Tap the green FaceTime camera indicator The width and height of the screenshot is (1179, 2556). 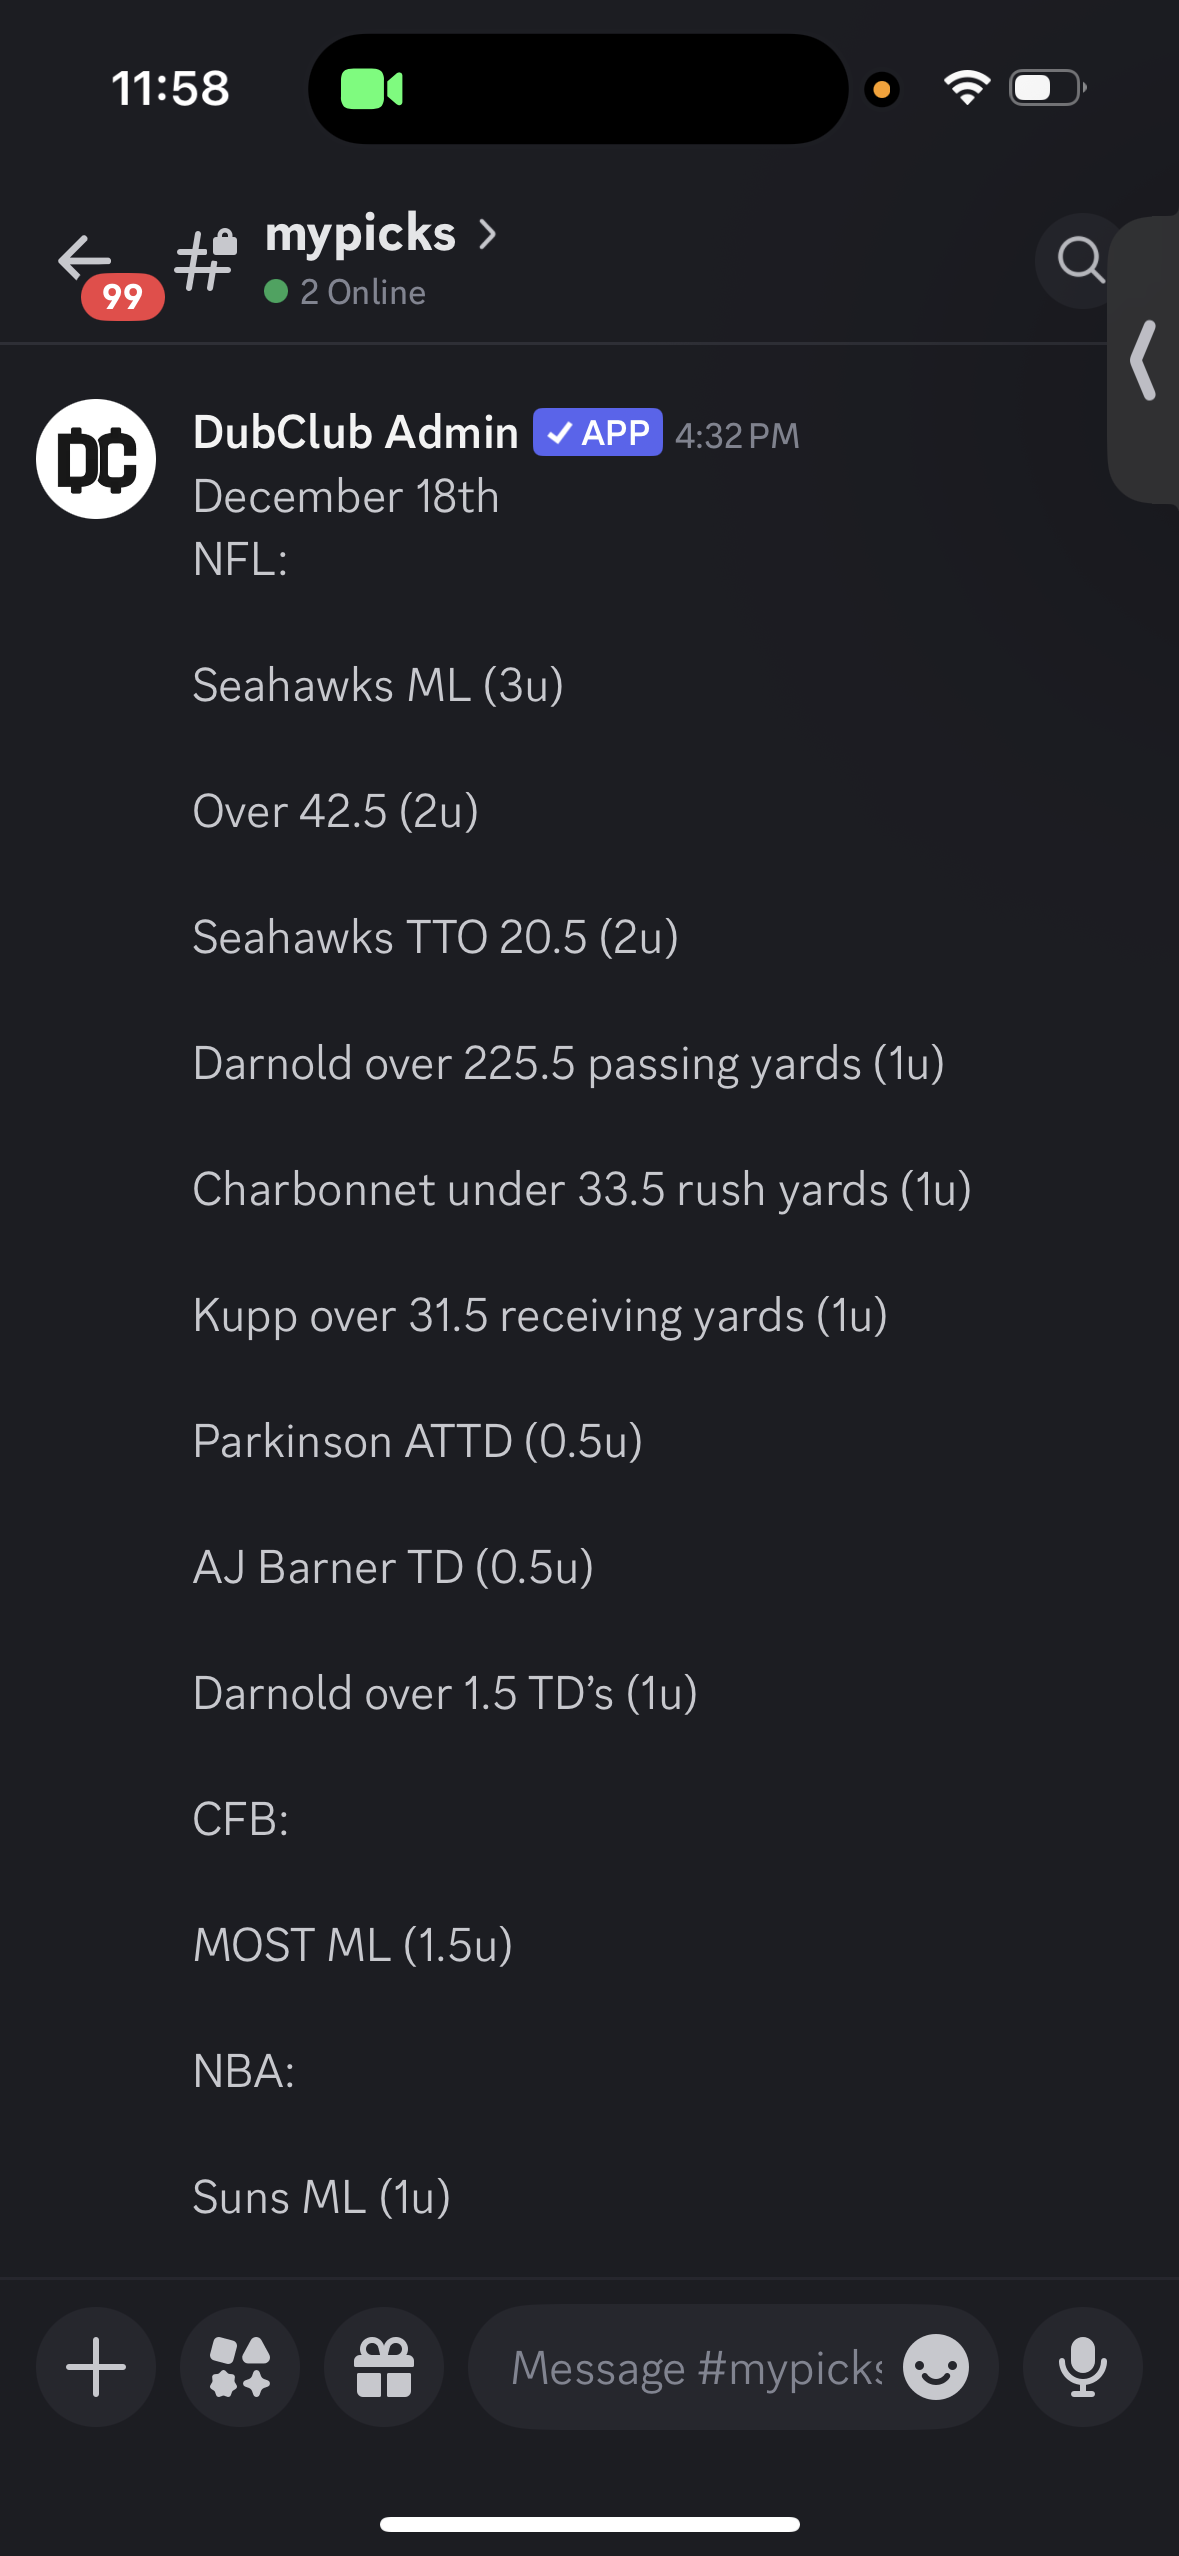(372, 89)
